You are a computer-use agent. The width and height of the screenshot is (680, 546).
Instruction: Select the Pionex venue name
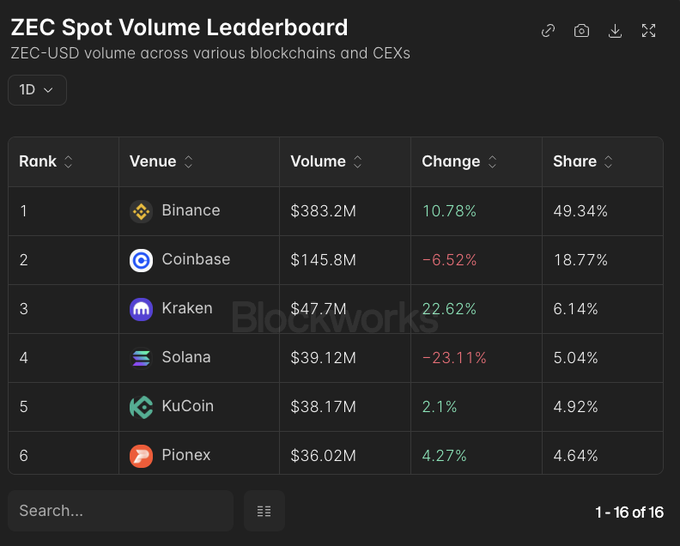click(x=186, y=455)
